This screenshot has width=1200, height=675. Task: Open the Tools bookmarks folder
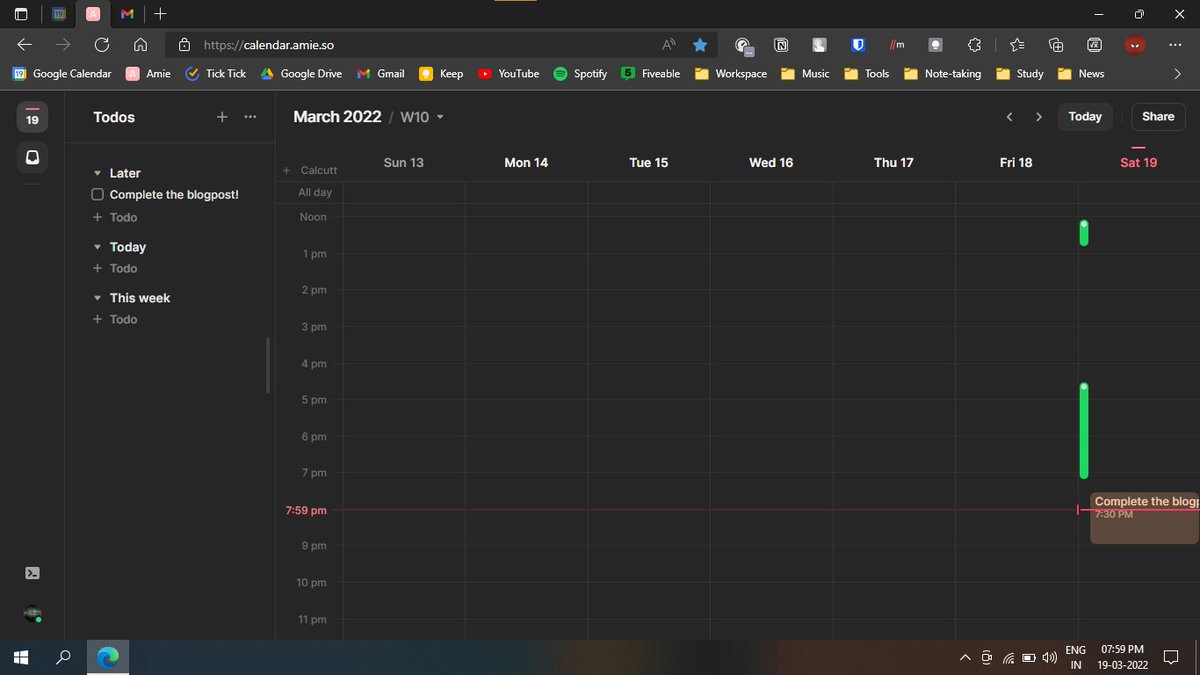click(x=866, y=73)
